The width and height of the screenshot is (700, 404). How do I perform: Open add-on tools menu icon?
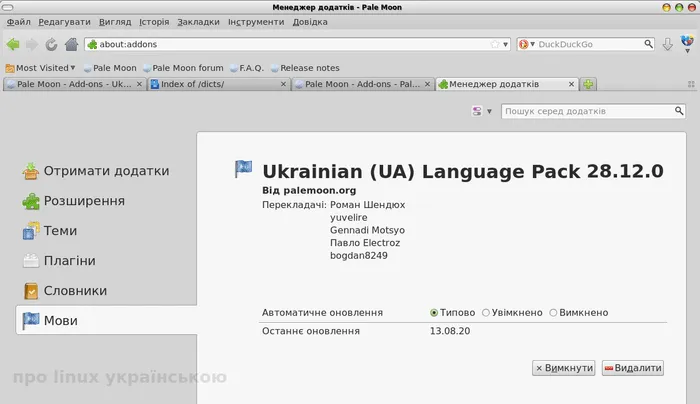tap(477, 111)
